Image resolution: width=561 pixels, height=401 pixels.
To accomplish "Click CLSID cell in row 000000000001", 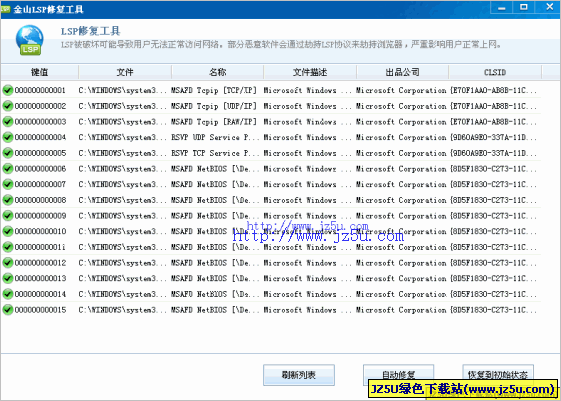I will tap(493, 90).
